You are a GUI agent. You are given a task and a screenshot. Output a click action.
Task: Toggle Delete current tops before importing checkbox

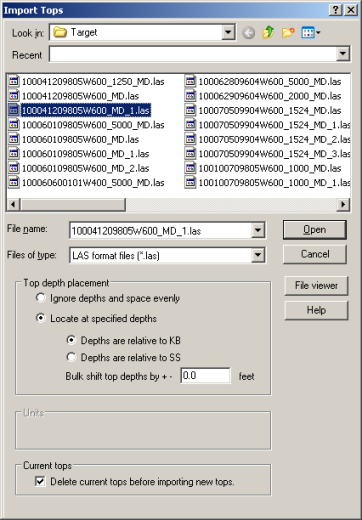[40, 481]
